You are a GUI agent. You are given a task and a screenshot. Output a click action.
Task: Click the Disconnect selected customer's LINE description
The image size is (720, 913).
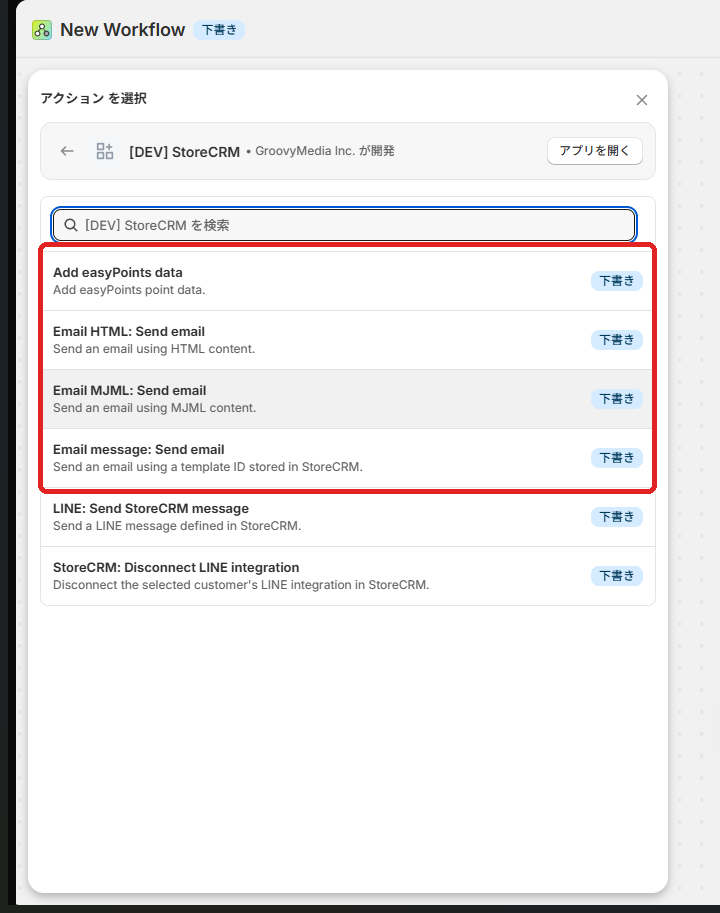(241, 585)
